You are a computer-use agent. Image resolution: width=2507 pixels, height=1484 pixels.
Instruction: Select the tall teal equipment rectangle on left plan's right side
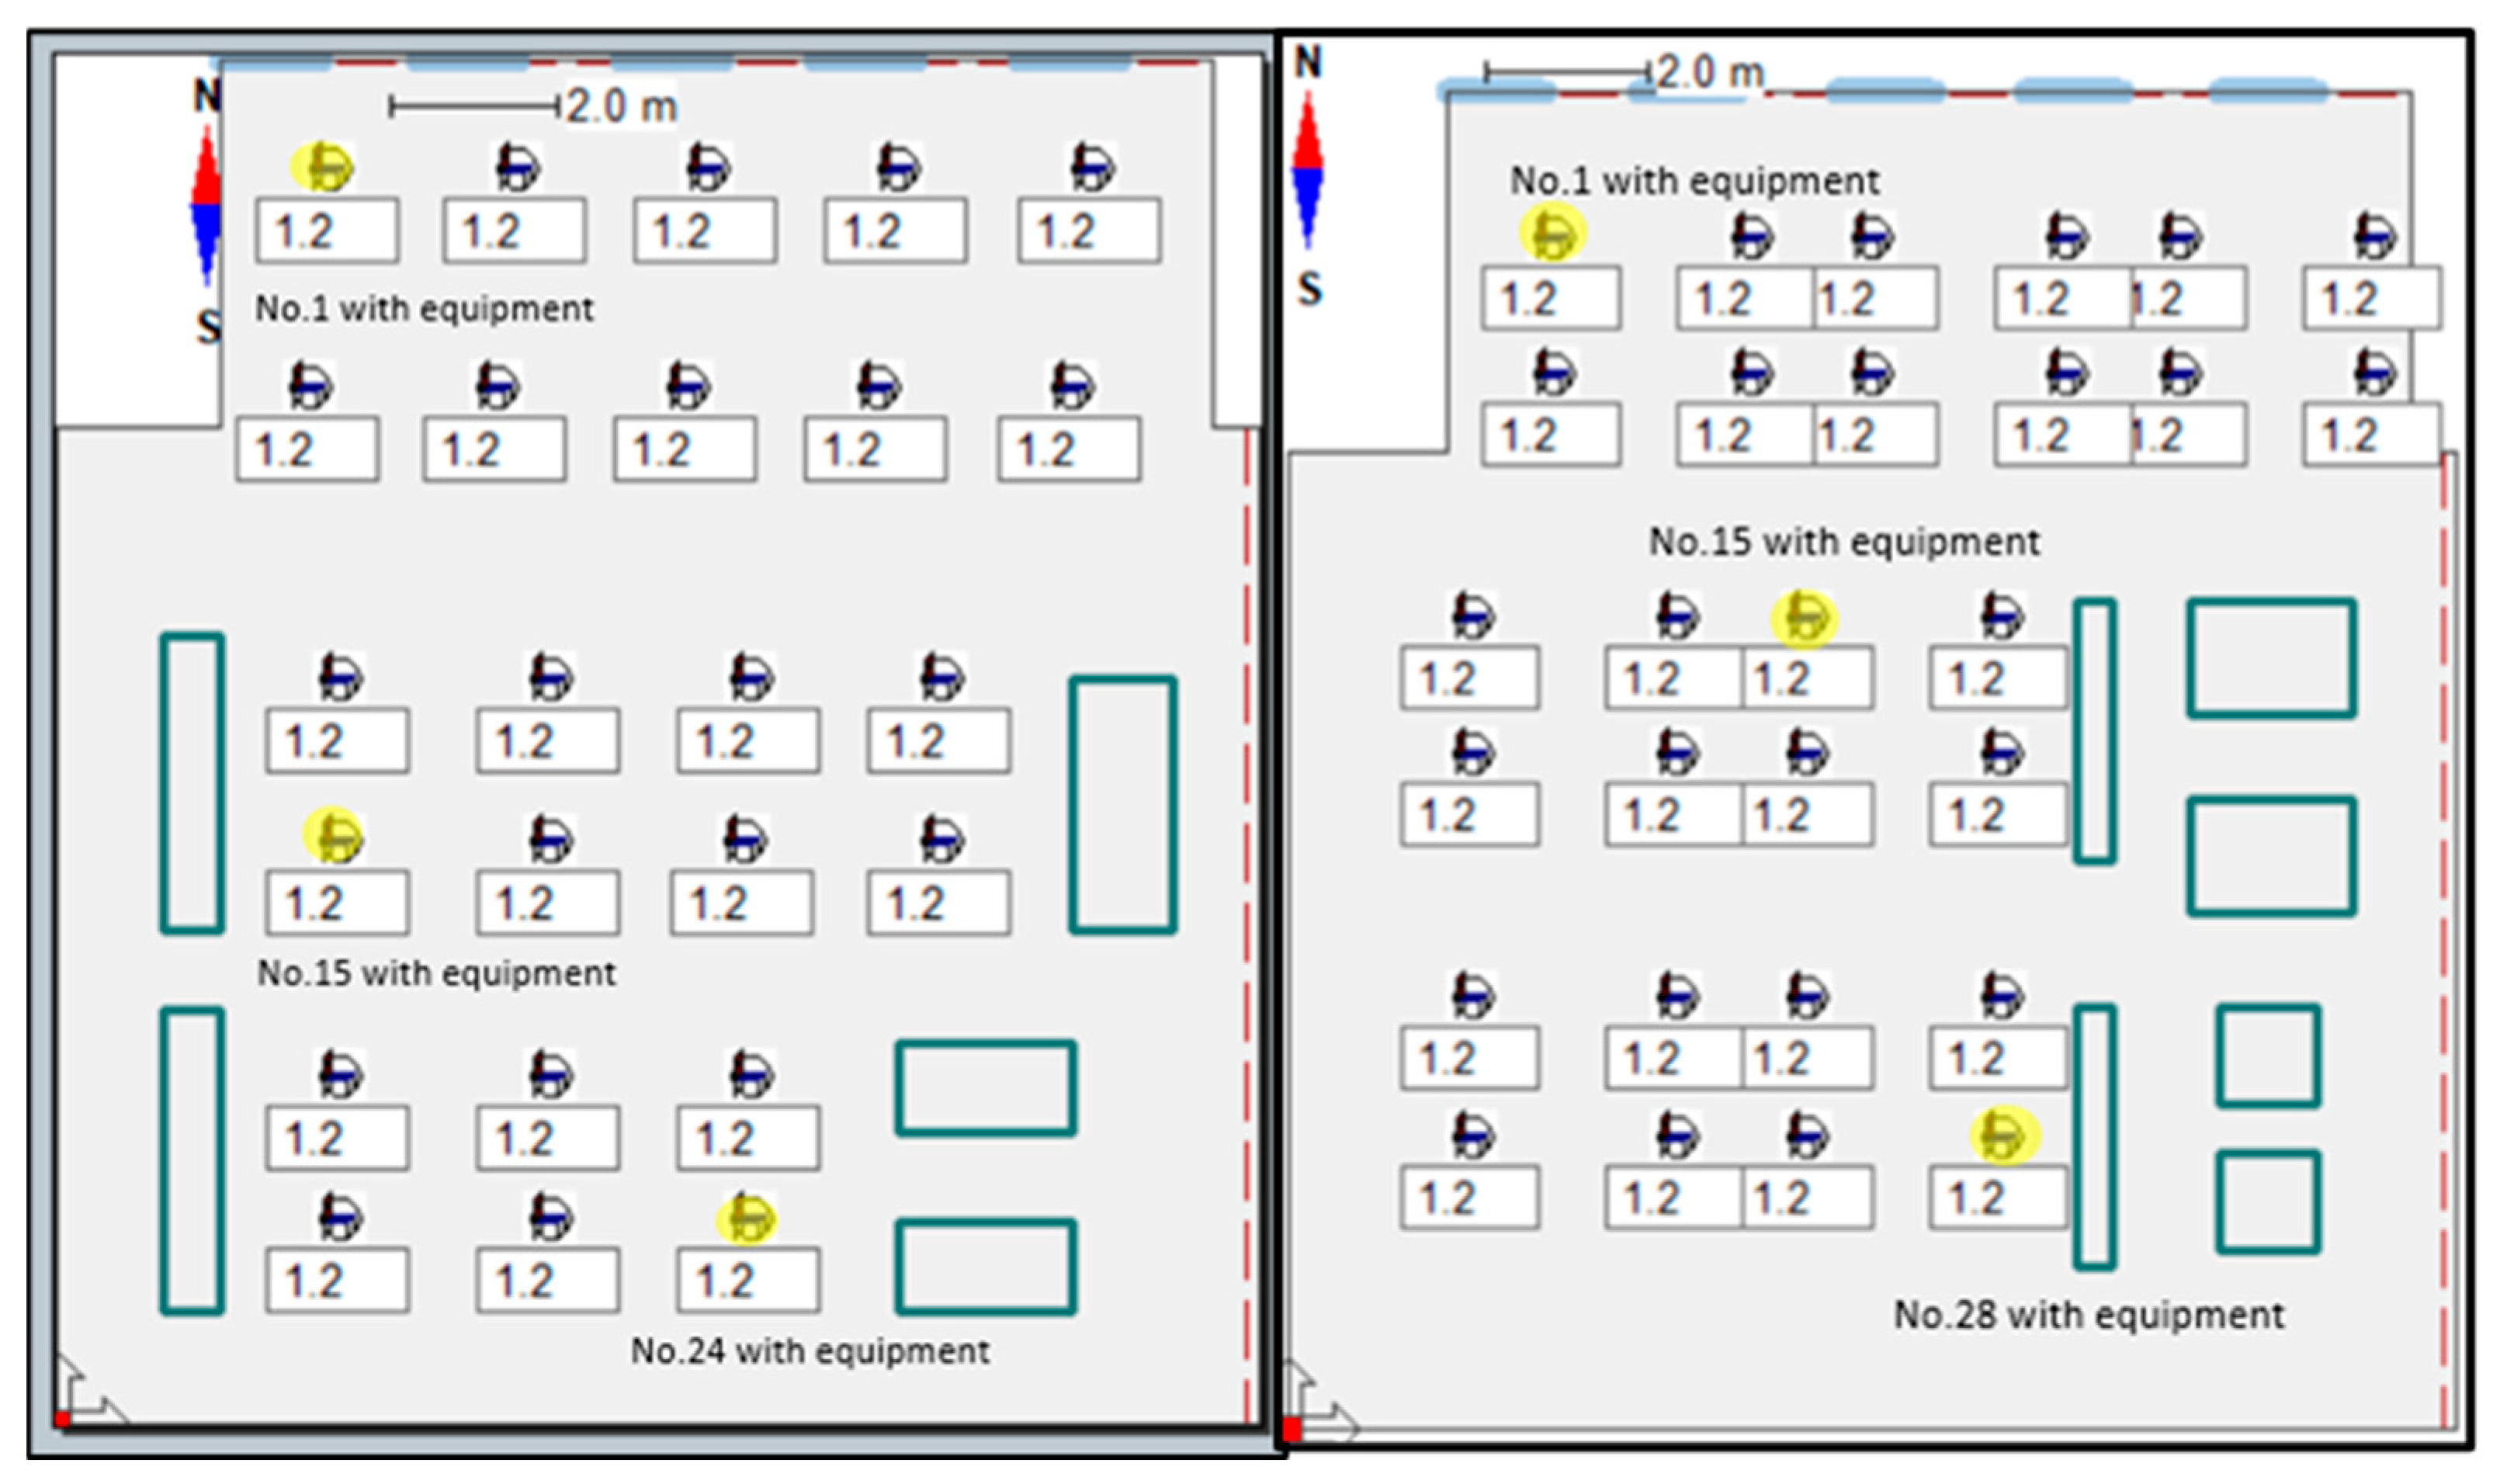(x=1122, y=805)
